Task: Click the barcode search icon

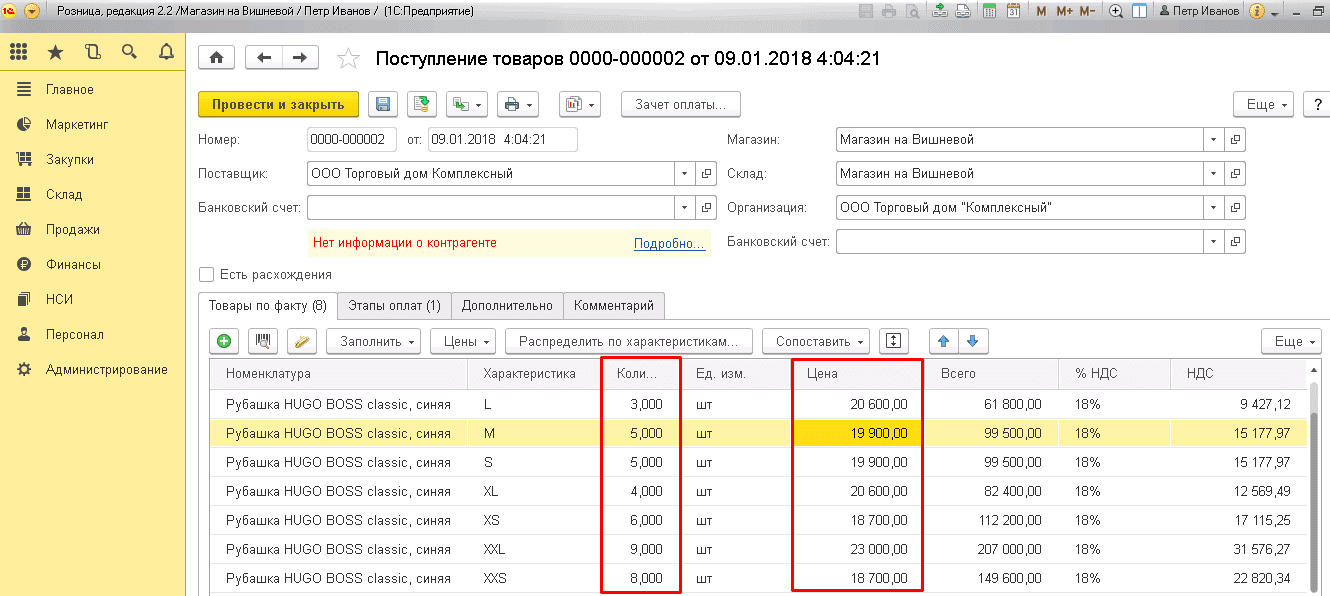Action: click(263, 341)
